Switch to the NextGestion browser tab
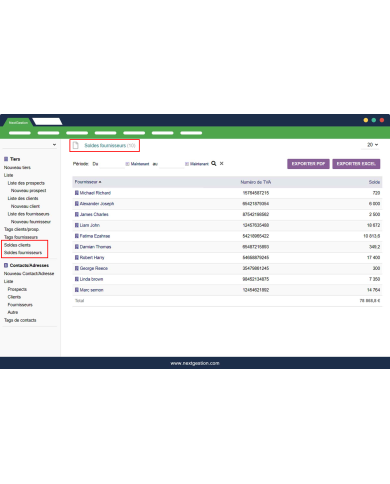 [x=18, y=122]
